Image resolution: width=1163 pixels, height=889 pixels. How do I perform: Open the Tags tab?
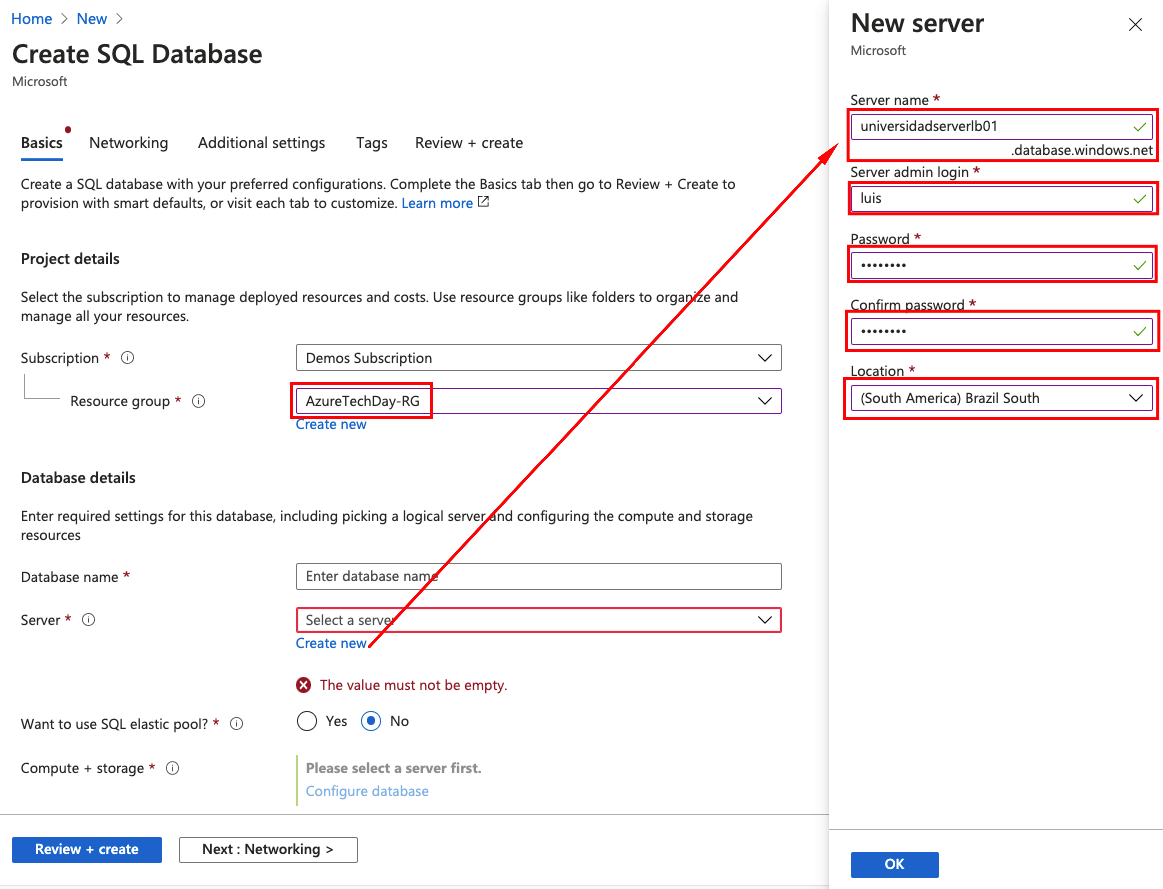[x=371, y=142]
